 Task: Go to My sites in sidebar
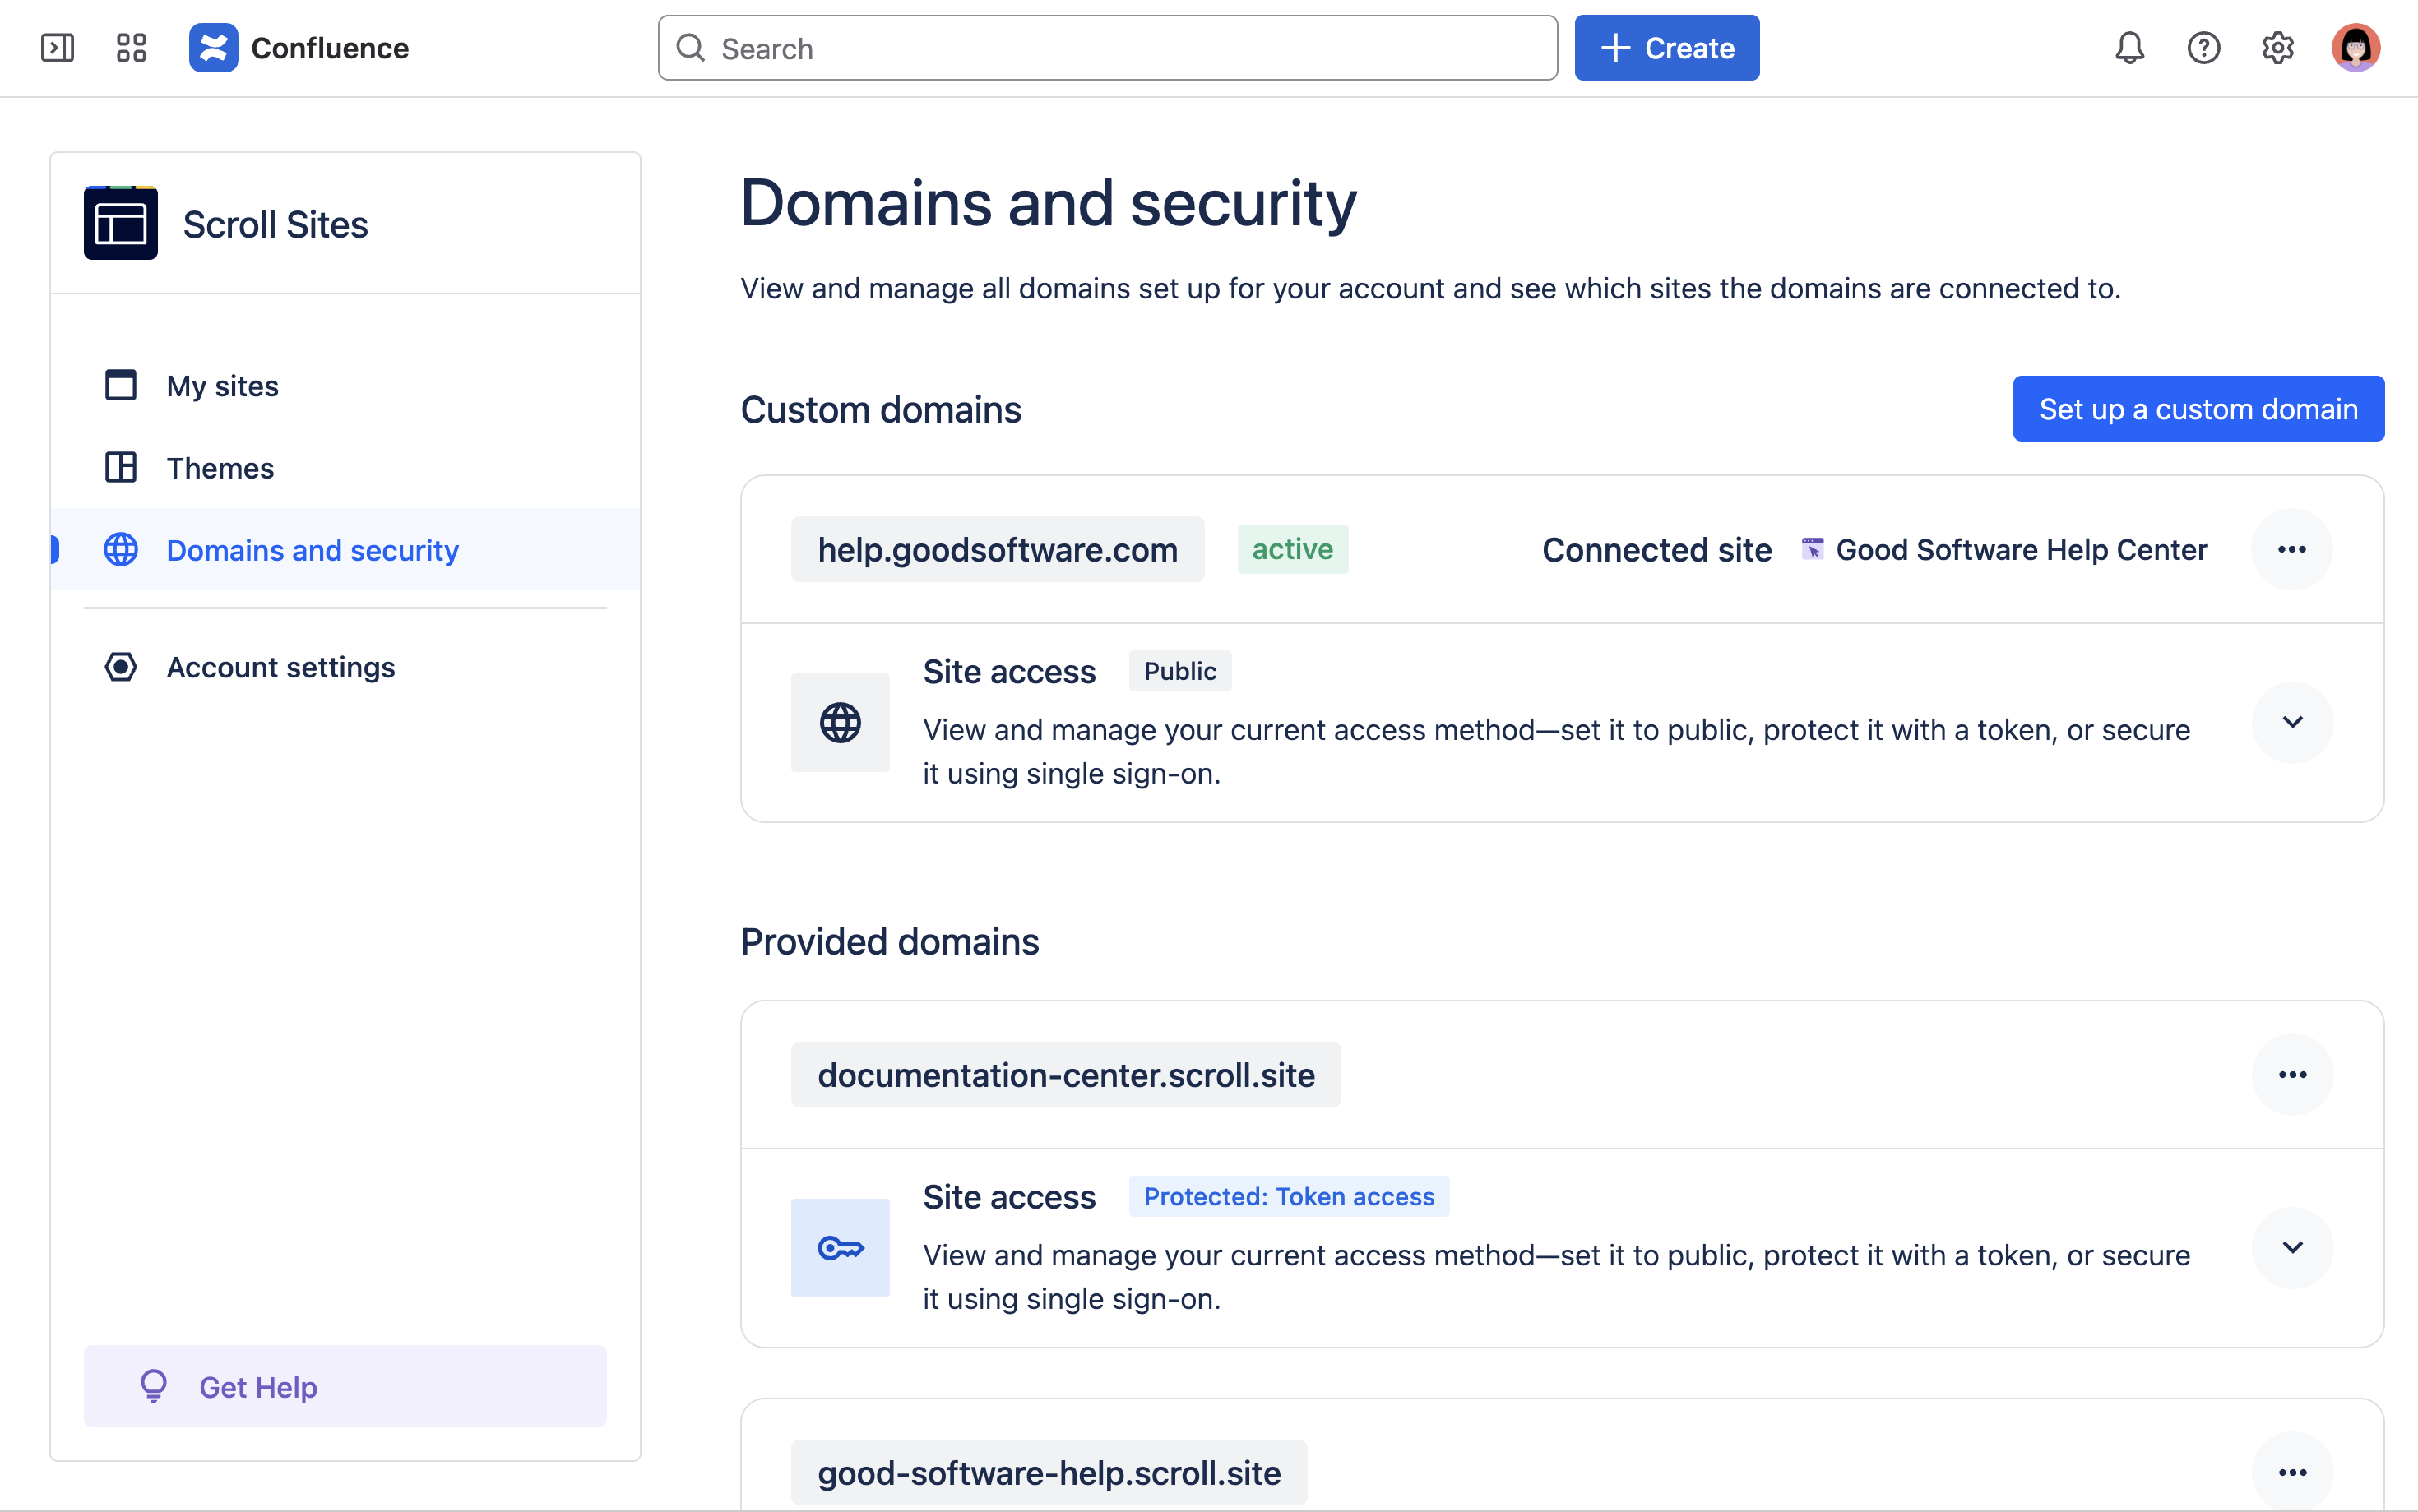(x=222, y=386)
